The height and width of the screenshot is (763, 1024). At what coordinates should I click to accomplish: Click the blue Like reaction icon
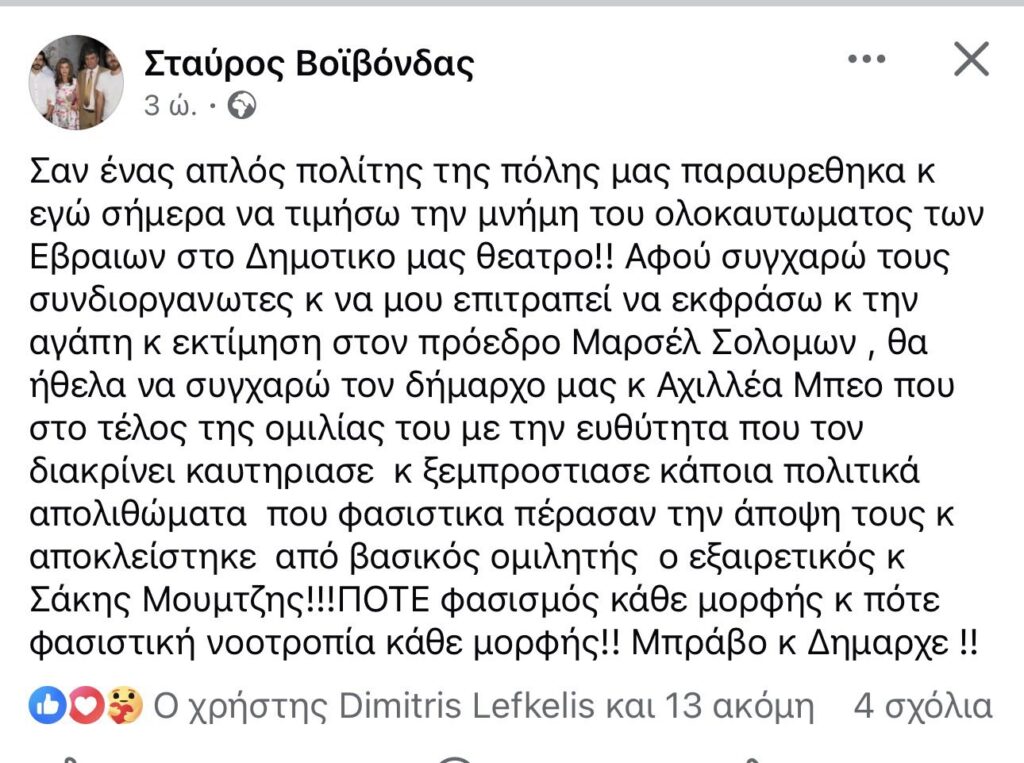(46, 707)
